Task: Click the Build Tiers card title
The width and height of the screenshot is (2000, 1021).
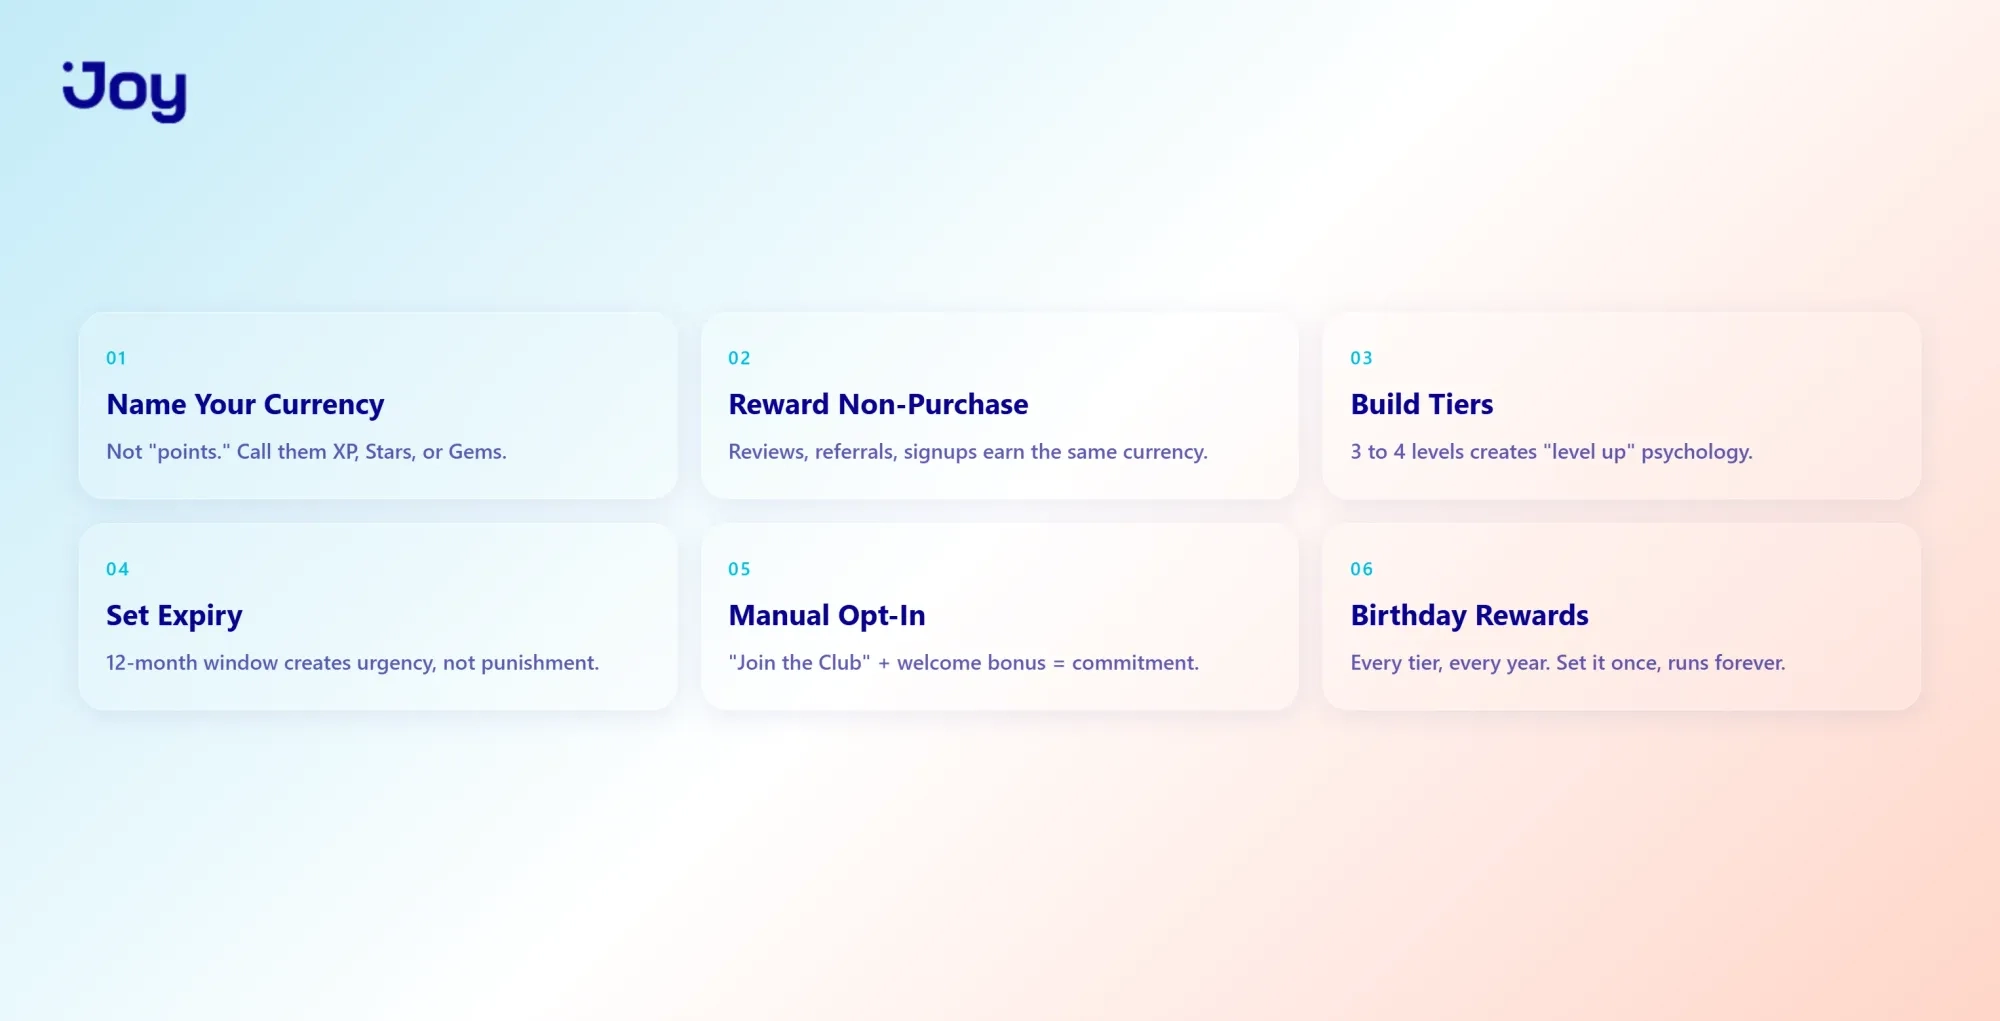Action: pyautogui.click(x=1421, y=404)
